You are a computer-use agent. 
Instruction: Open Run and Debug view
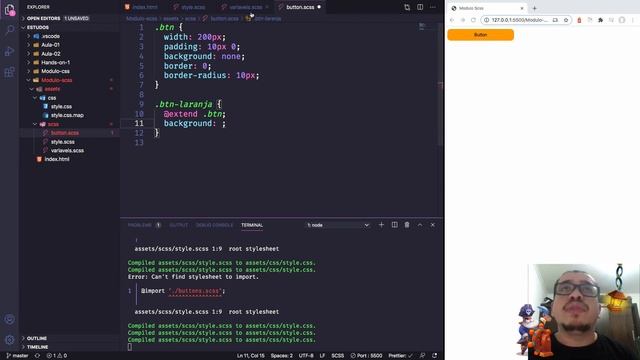click(x=9, y=51)
